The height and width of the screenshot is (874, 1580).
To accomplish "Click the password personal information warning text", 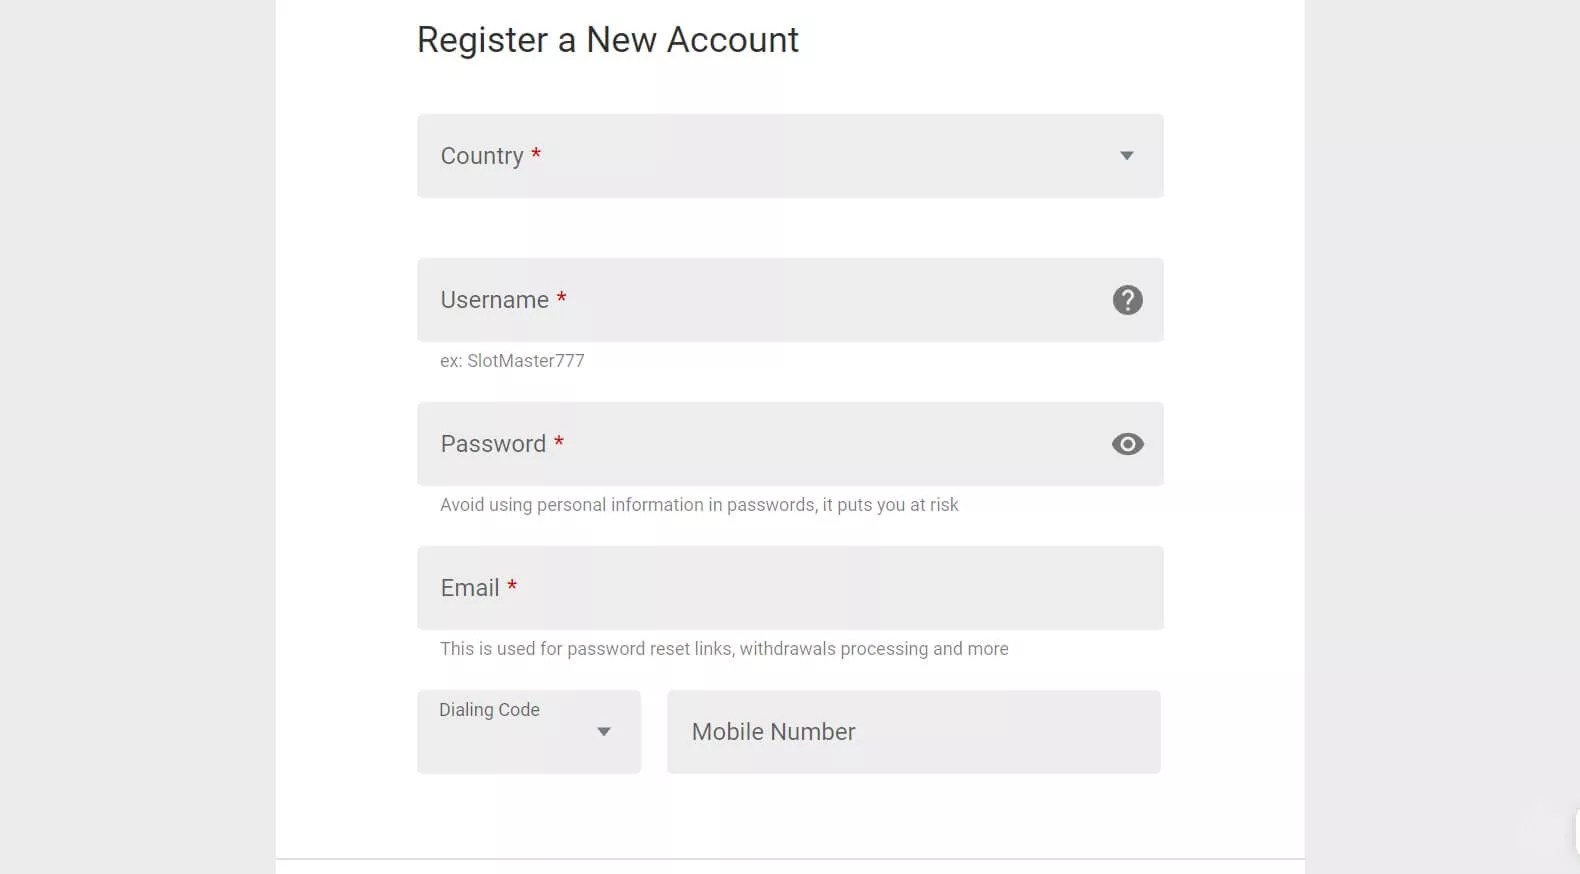I will (x=699, y=505).
